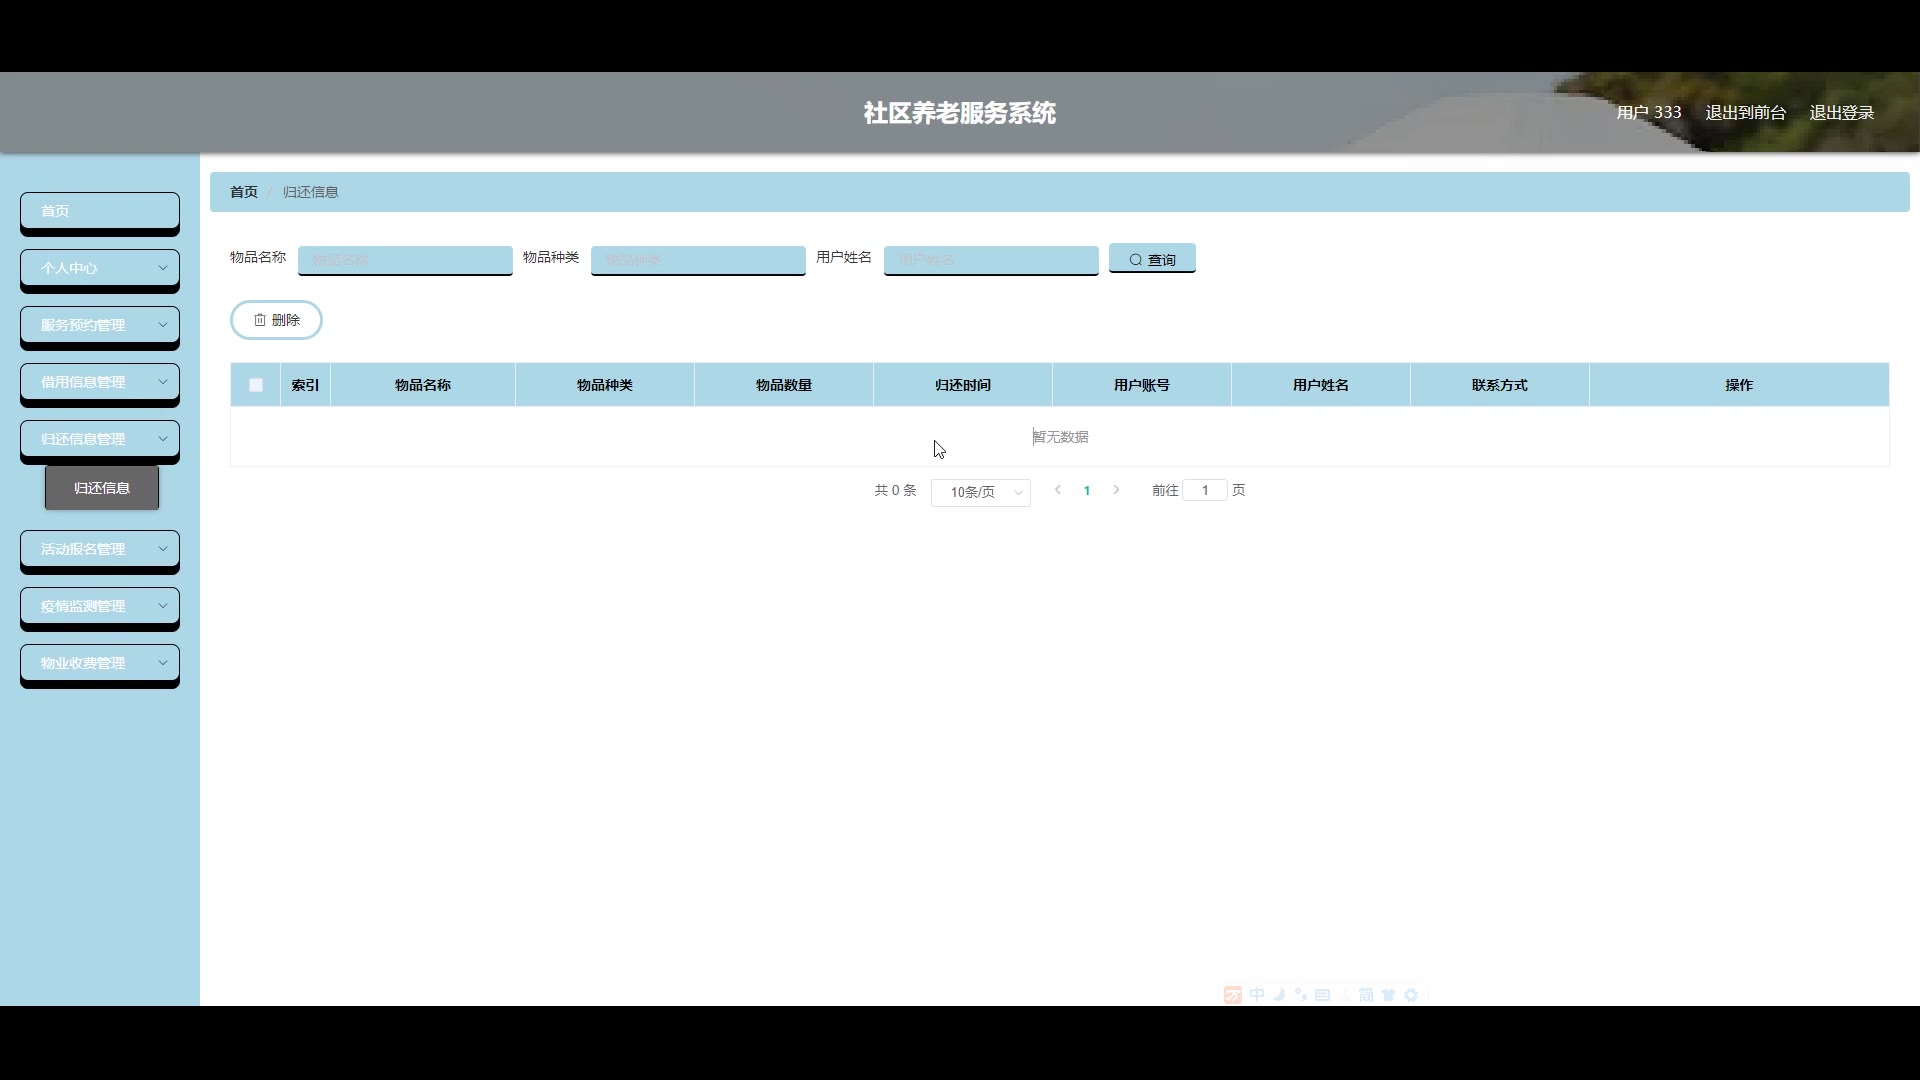This screenshot has height=1080, width=1920.
Task: Click the magnifier icon in 查询 button
Action: 1135,260
